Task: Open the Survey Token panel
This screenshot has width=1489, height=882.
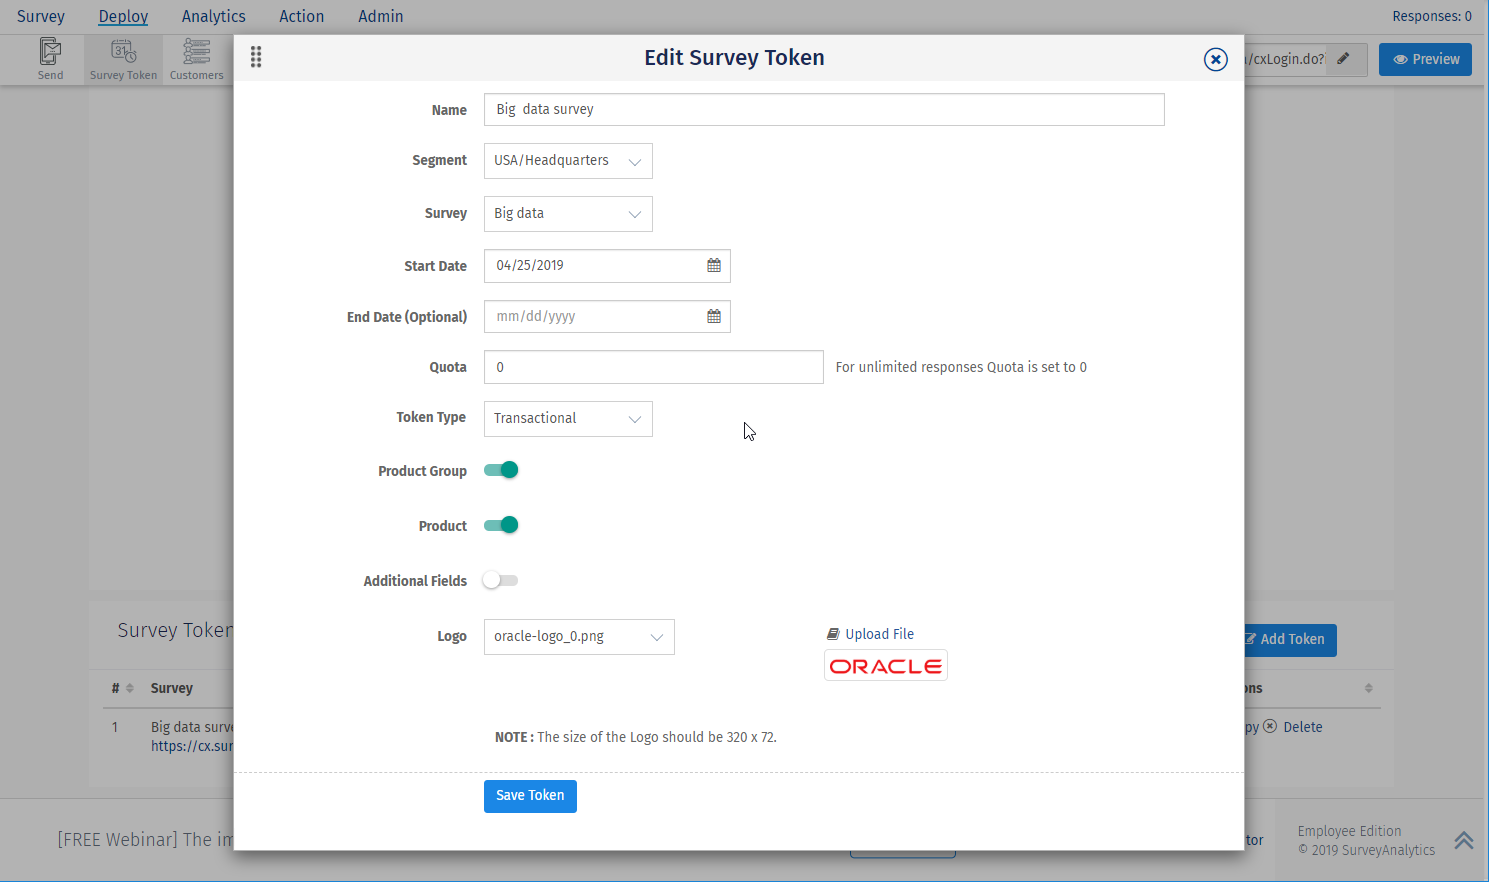Action: click(x=122, y=58)
